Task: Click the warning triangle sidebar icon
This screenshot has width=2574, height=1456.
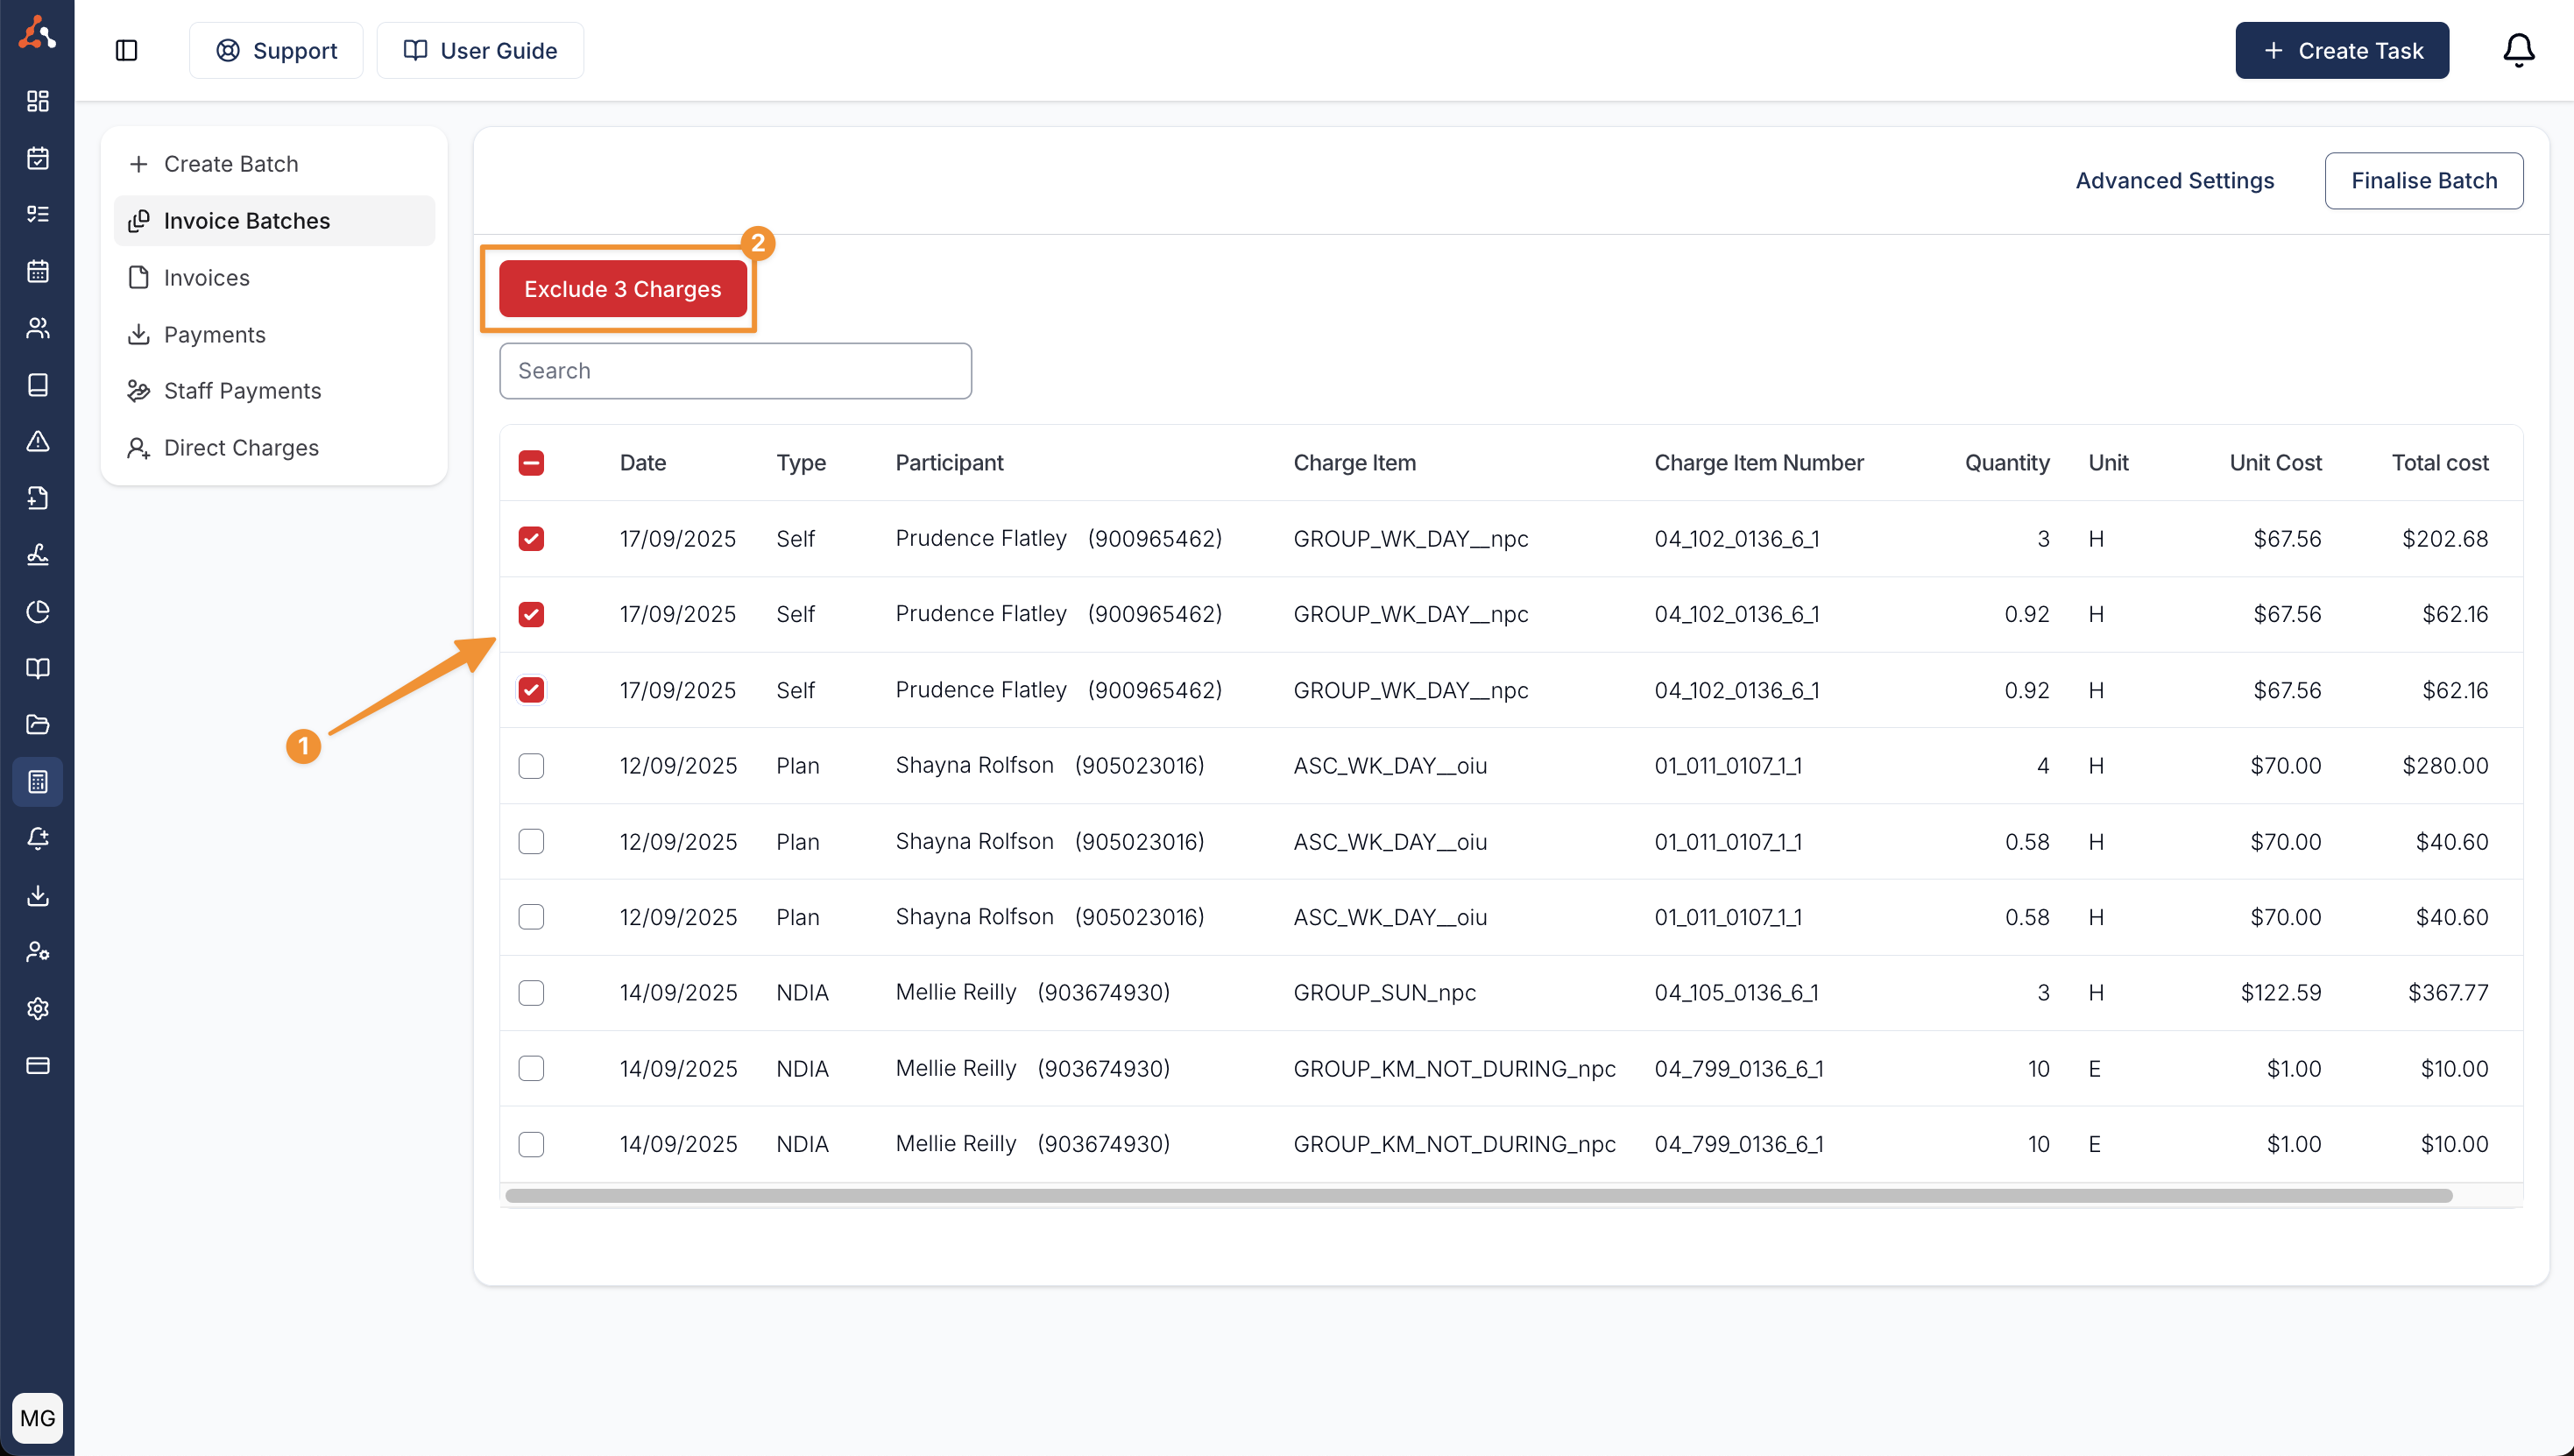Action: tap(37, 441)
